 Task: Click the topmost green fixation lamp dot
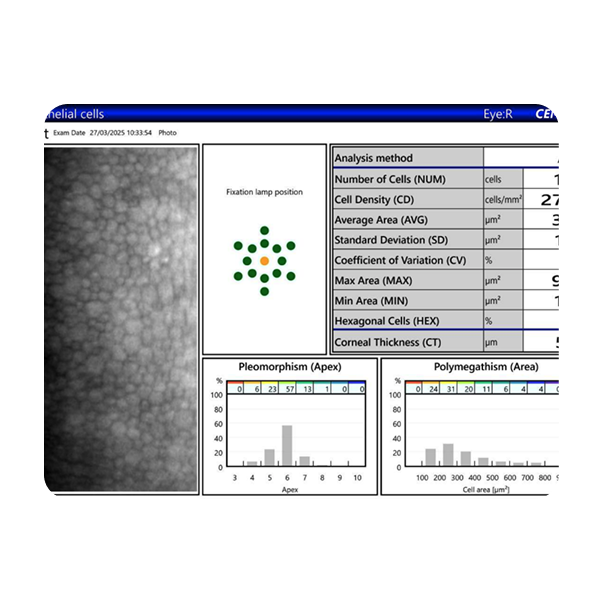click(264, 231)
